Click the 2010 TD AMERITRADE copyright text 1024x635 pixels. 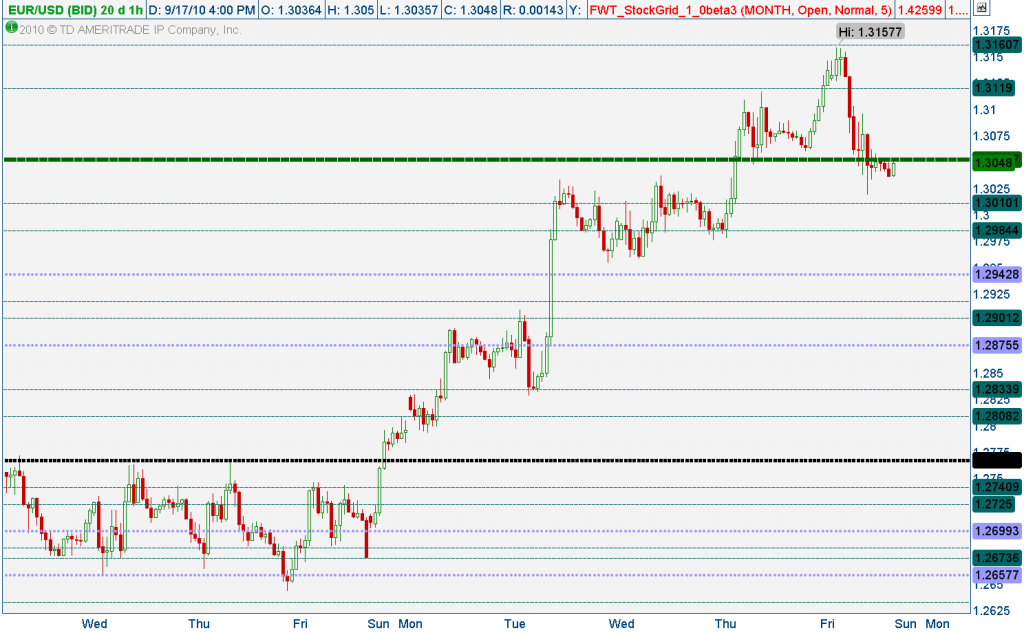click(x=130, y=30)
